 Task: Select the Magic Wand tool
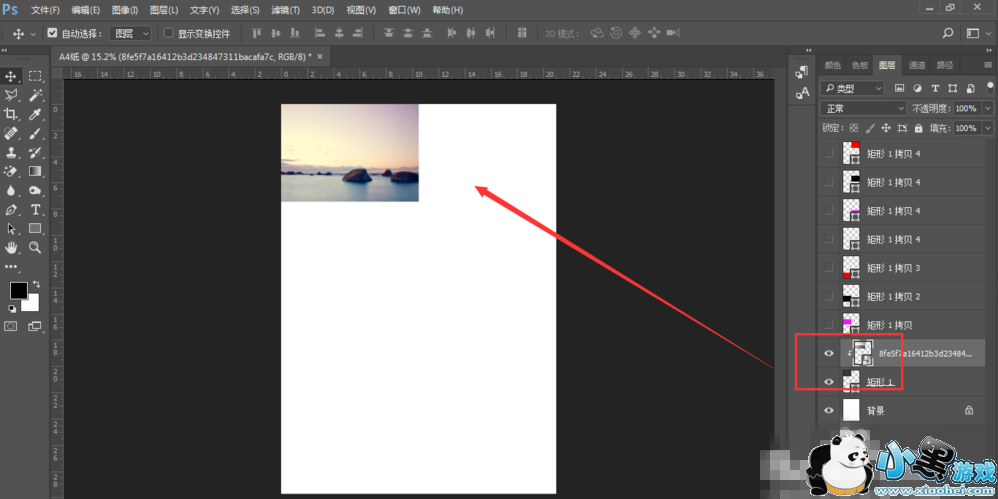click(35, 95)
